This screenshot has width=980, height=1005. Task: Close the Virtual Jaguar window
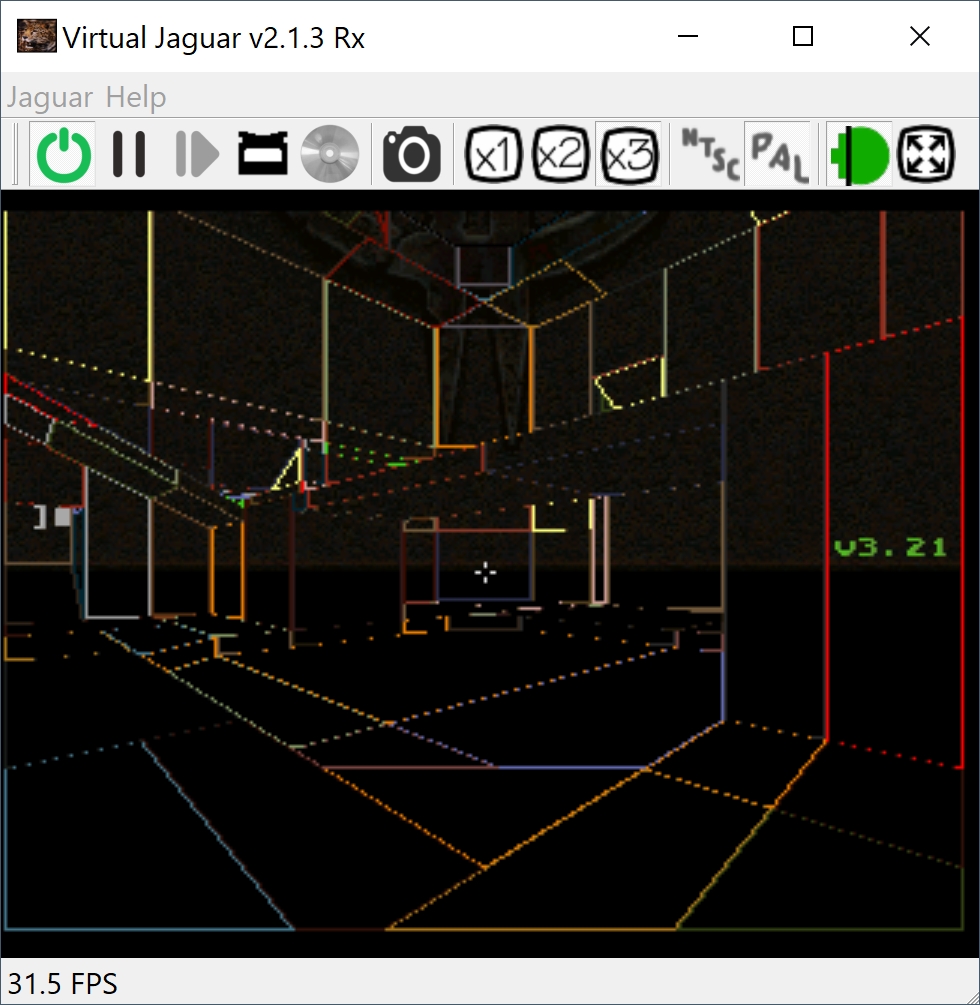point(919,37)
